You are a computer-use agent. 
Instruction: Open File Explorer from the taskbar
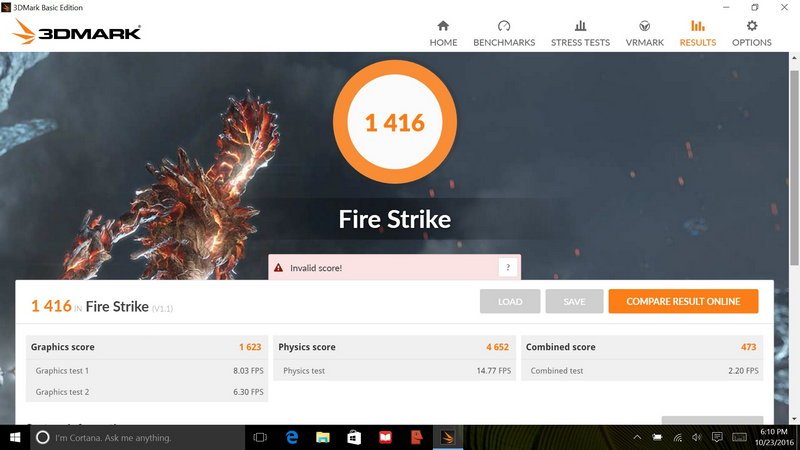click(323, 437)
